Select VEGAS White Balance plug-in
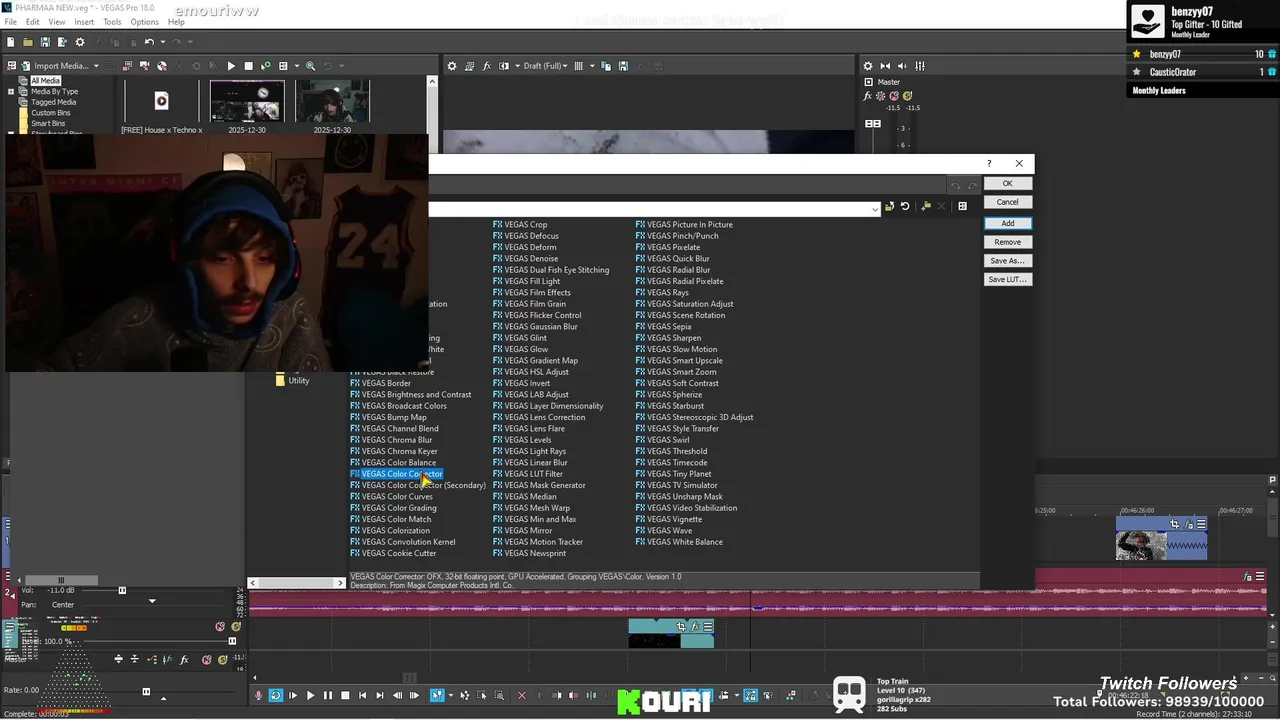 pos(679,542)
